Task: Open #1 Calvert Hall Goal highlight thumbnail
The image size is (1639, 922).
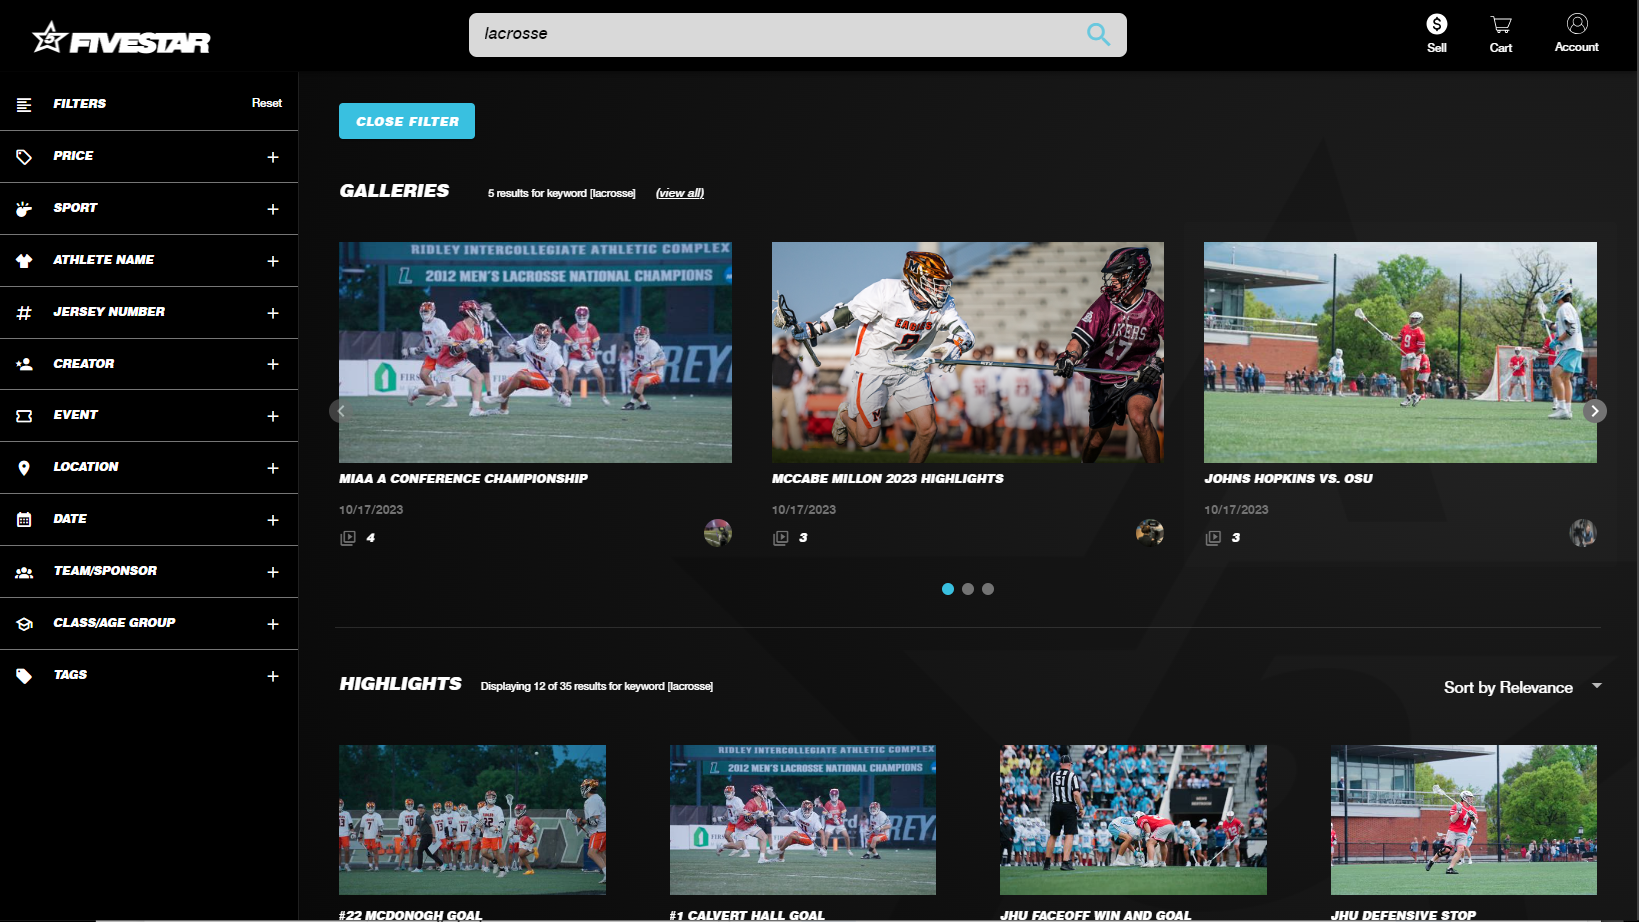Action: (803, 820)
